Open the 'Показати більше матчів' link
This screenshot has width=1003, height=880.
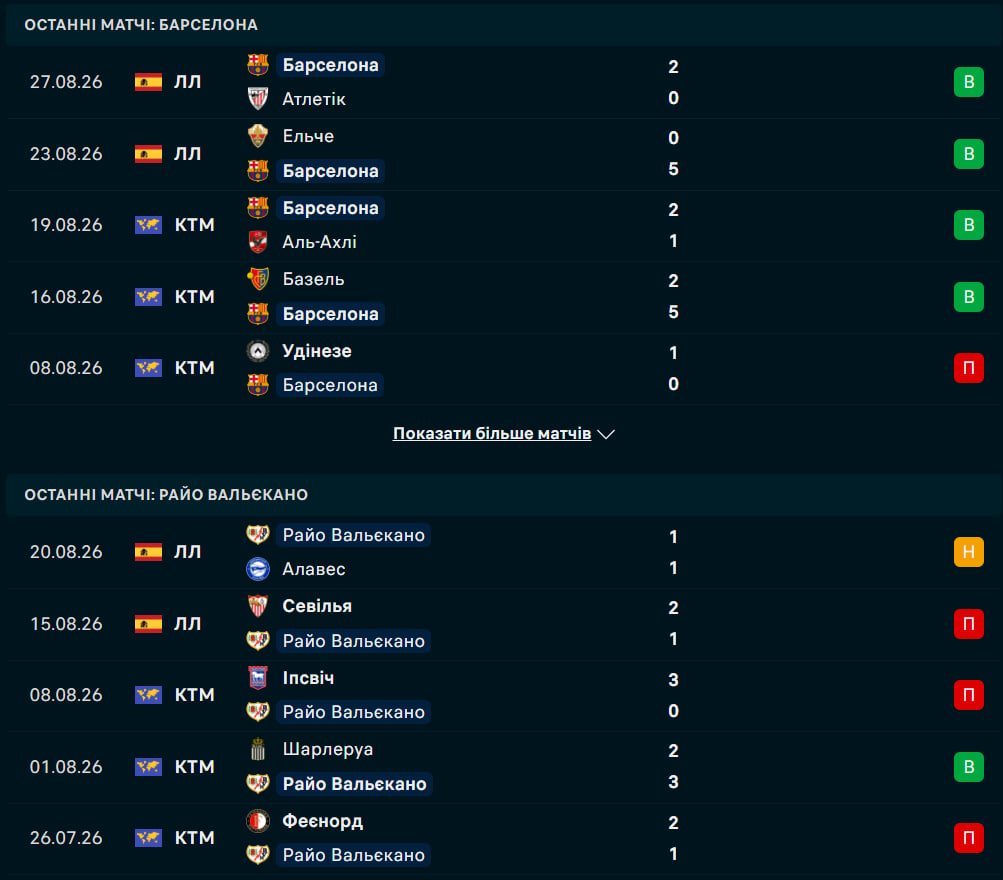pyautogui.click(x=492, y=433)
